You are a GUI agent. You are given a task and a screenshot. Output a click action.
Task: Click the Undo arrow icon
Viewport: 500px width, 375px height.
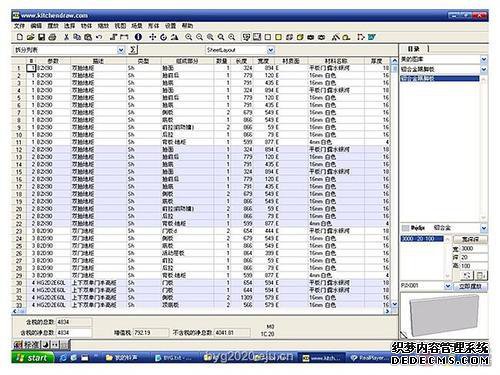coord(99,37)
